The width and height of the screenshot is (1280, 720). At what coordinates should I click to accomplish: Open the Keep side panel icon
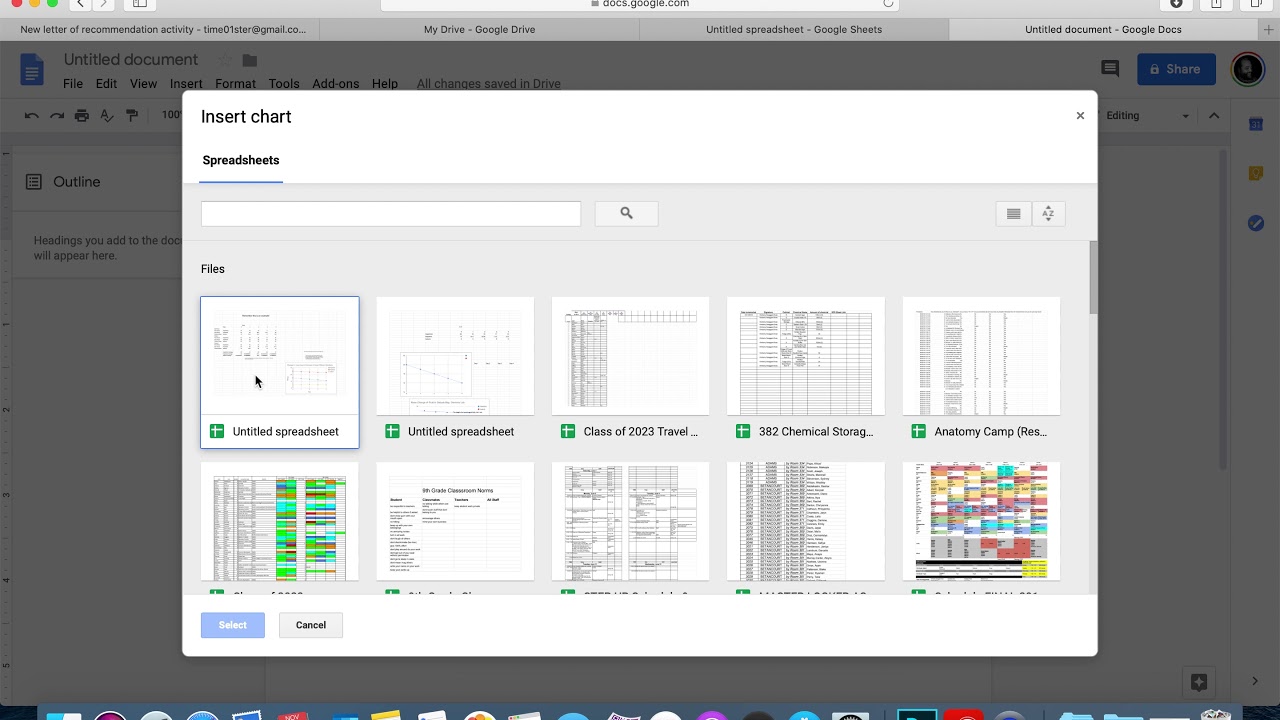pyautogui.click(x=1256, y=174)
